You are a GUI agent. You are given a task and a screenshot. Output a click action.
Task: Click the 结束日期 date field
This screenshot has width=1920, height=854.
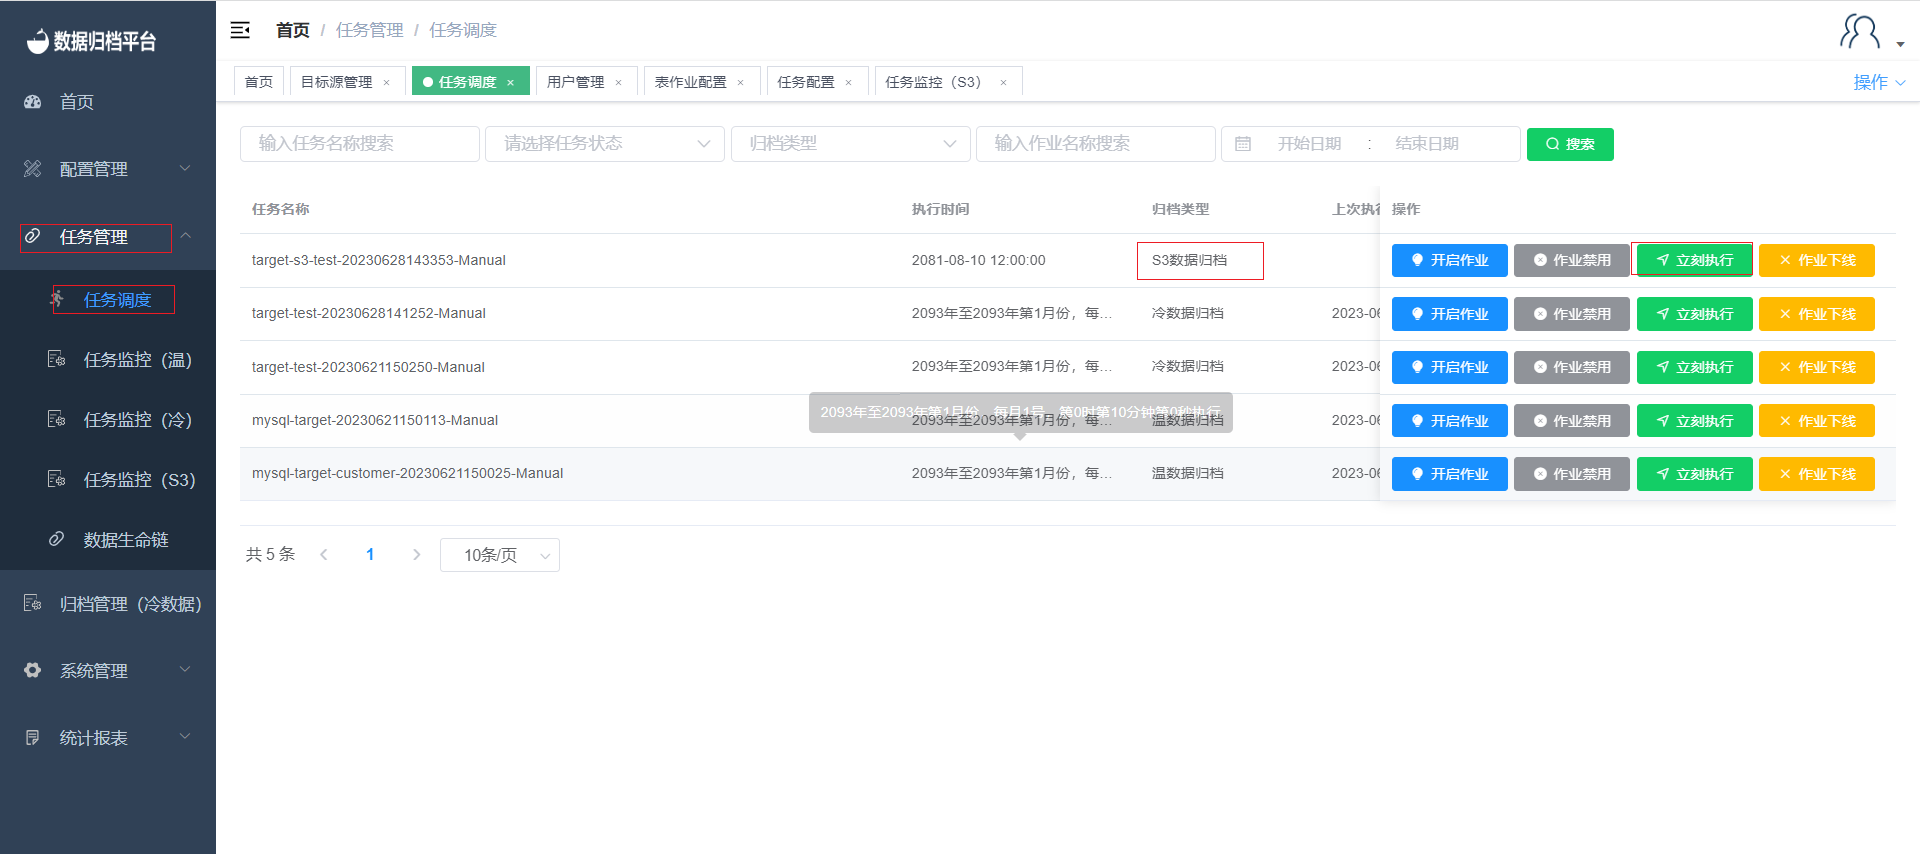[x=1427, y=144]
